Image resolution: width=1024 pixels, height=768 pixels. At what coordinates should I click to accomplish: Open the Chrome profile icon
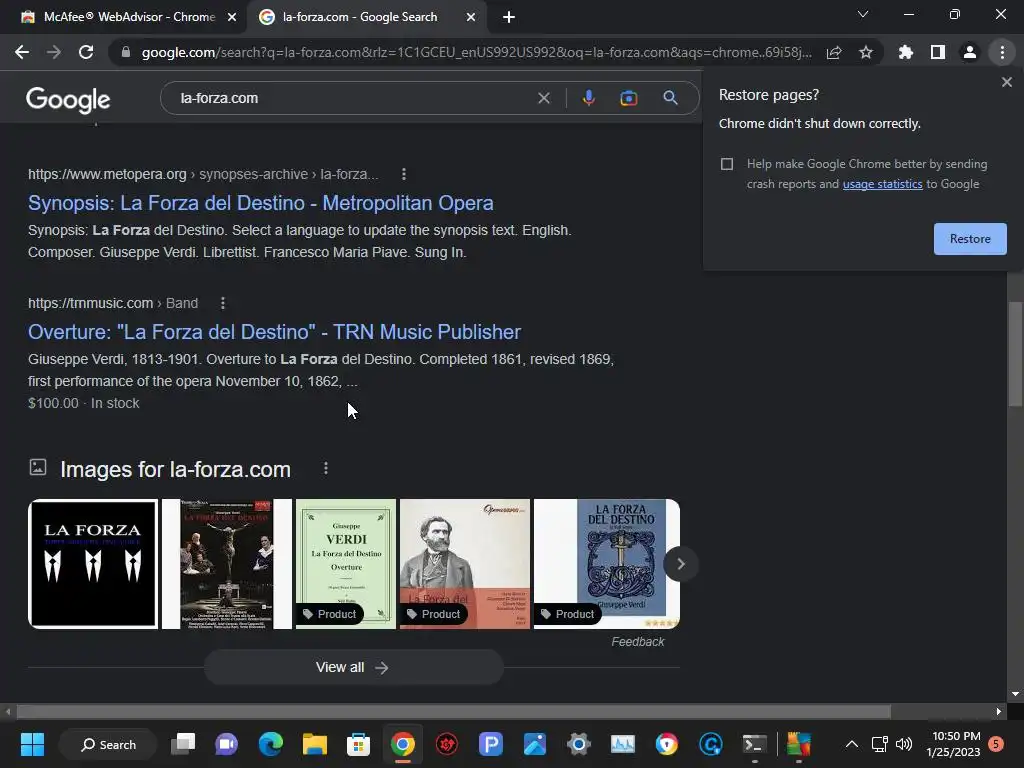coord(970,52)
